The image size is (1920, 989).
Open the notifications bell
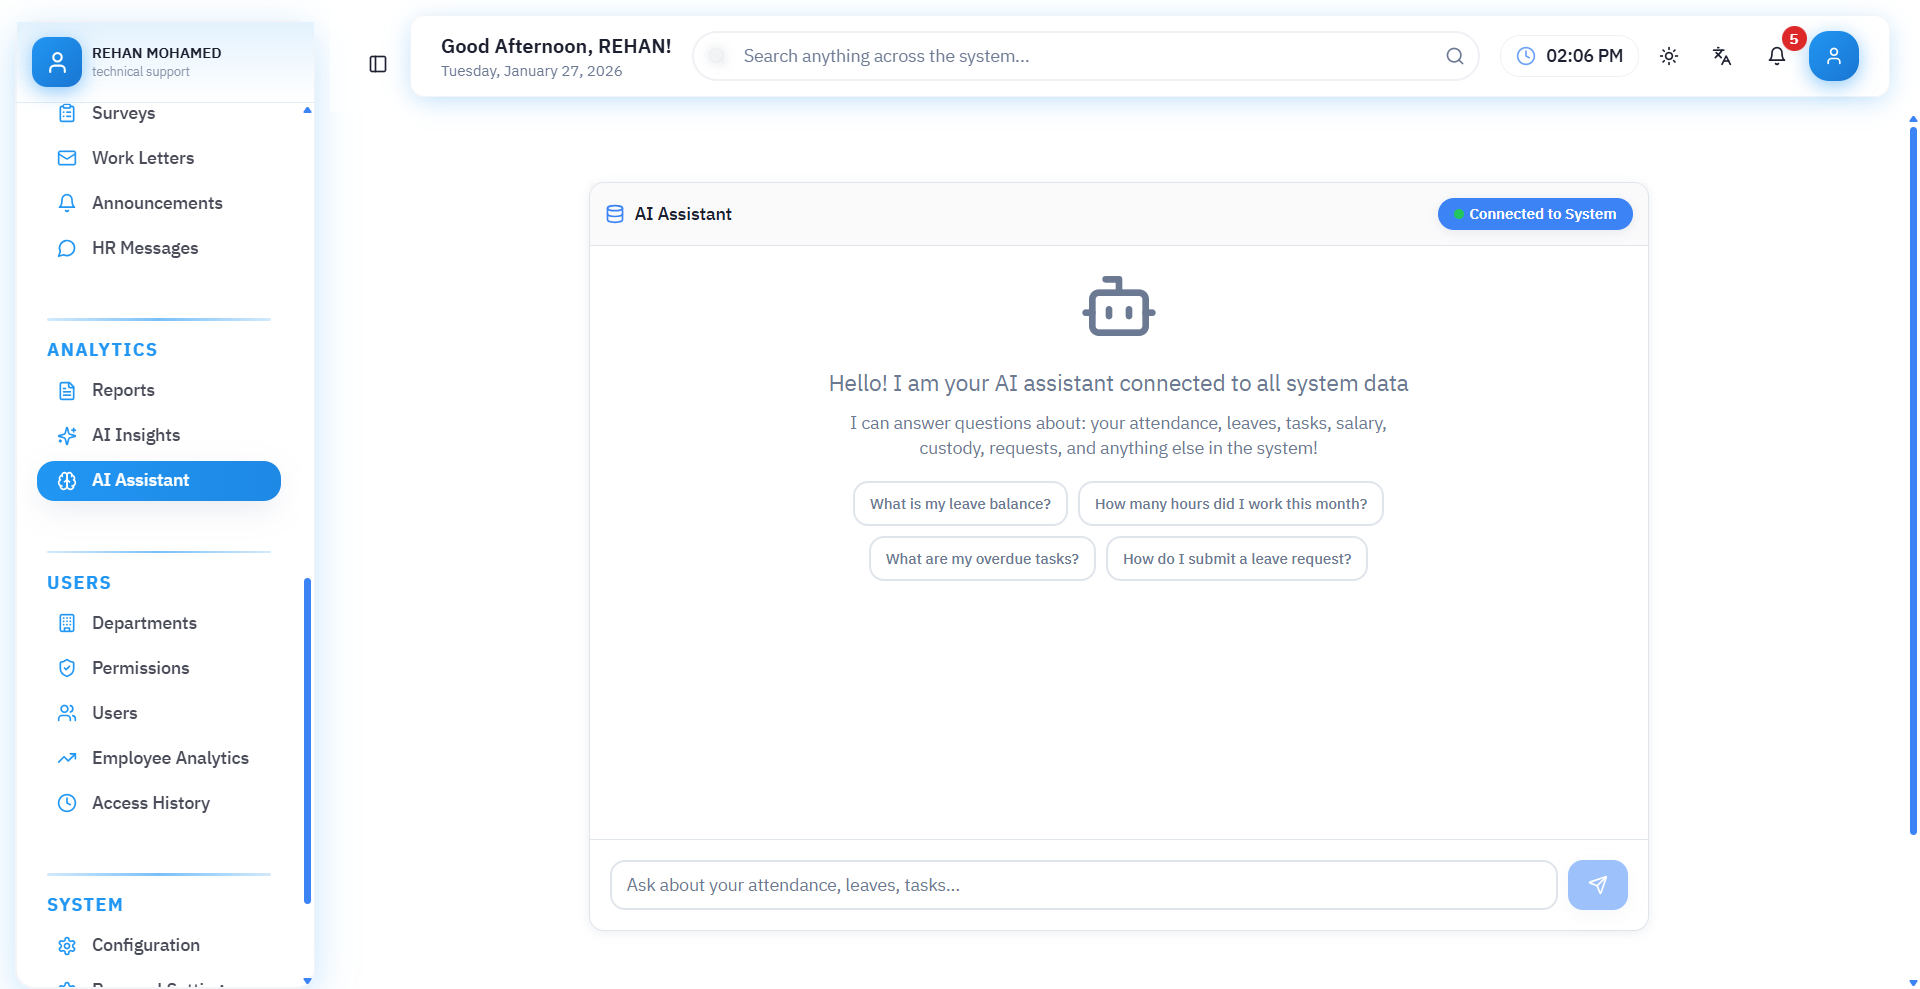pos(1777,56)
